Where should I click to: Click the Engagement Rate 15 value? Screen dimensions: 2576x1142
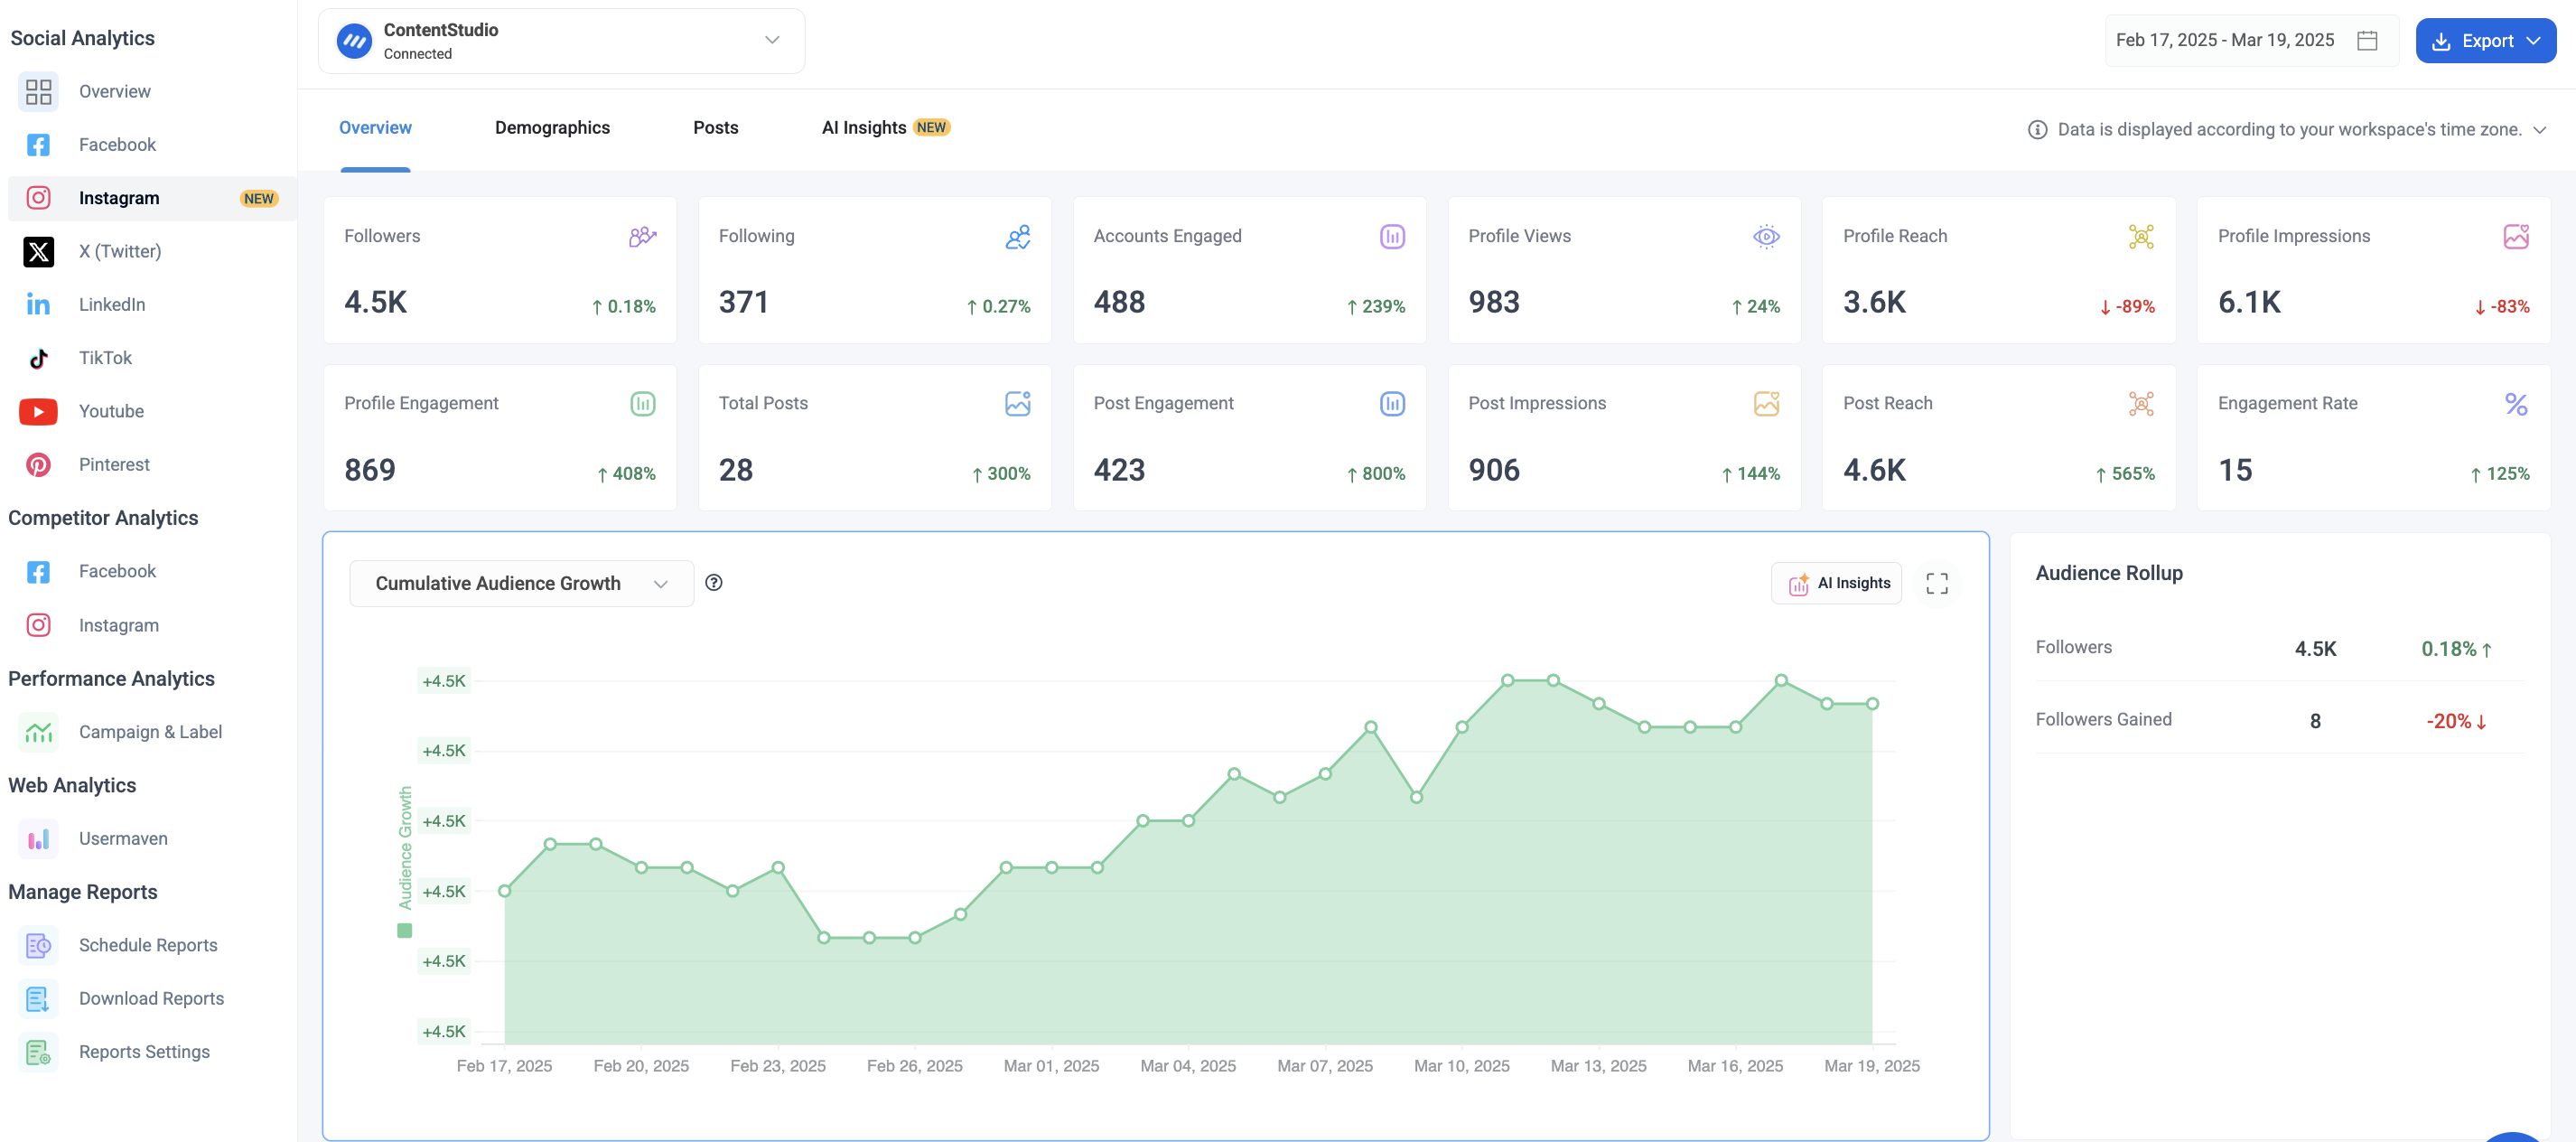tap(2235, 470)
